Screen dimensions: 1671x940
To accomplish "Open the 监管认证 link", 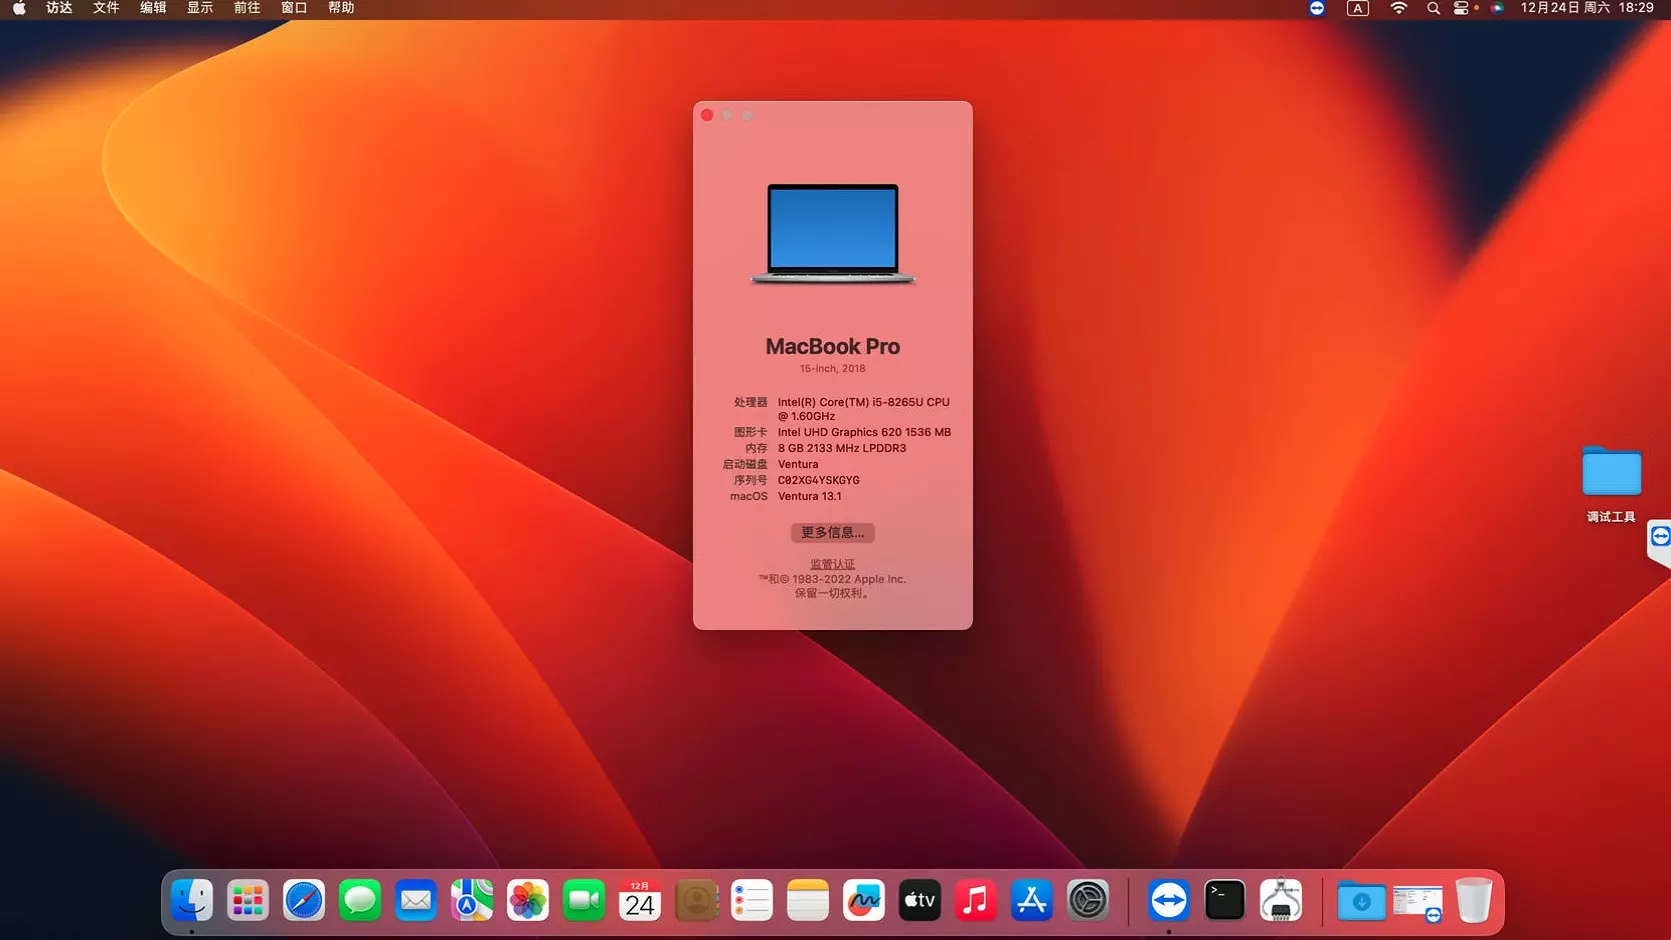I will coord(832,564).
